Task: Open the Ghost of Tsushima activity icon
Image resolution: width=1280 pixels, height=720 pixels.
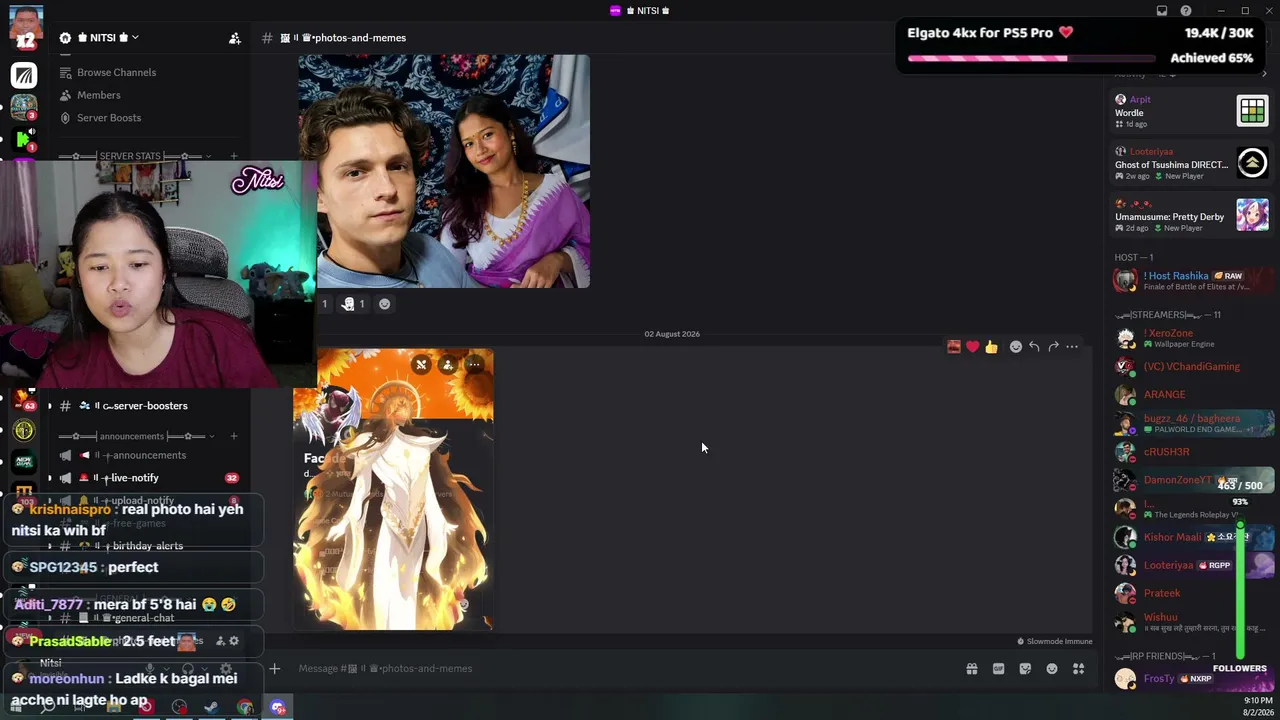Action: (1252, 163)
